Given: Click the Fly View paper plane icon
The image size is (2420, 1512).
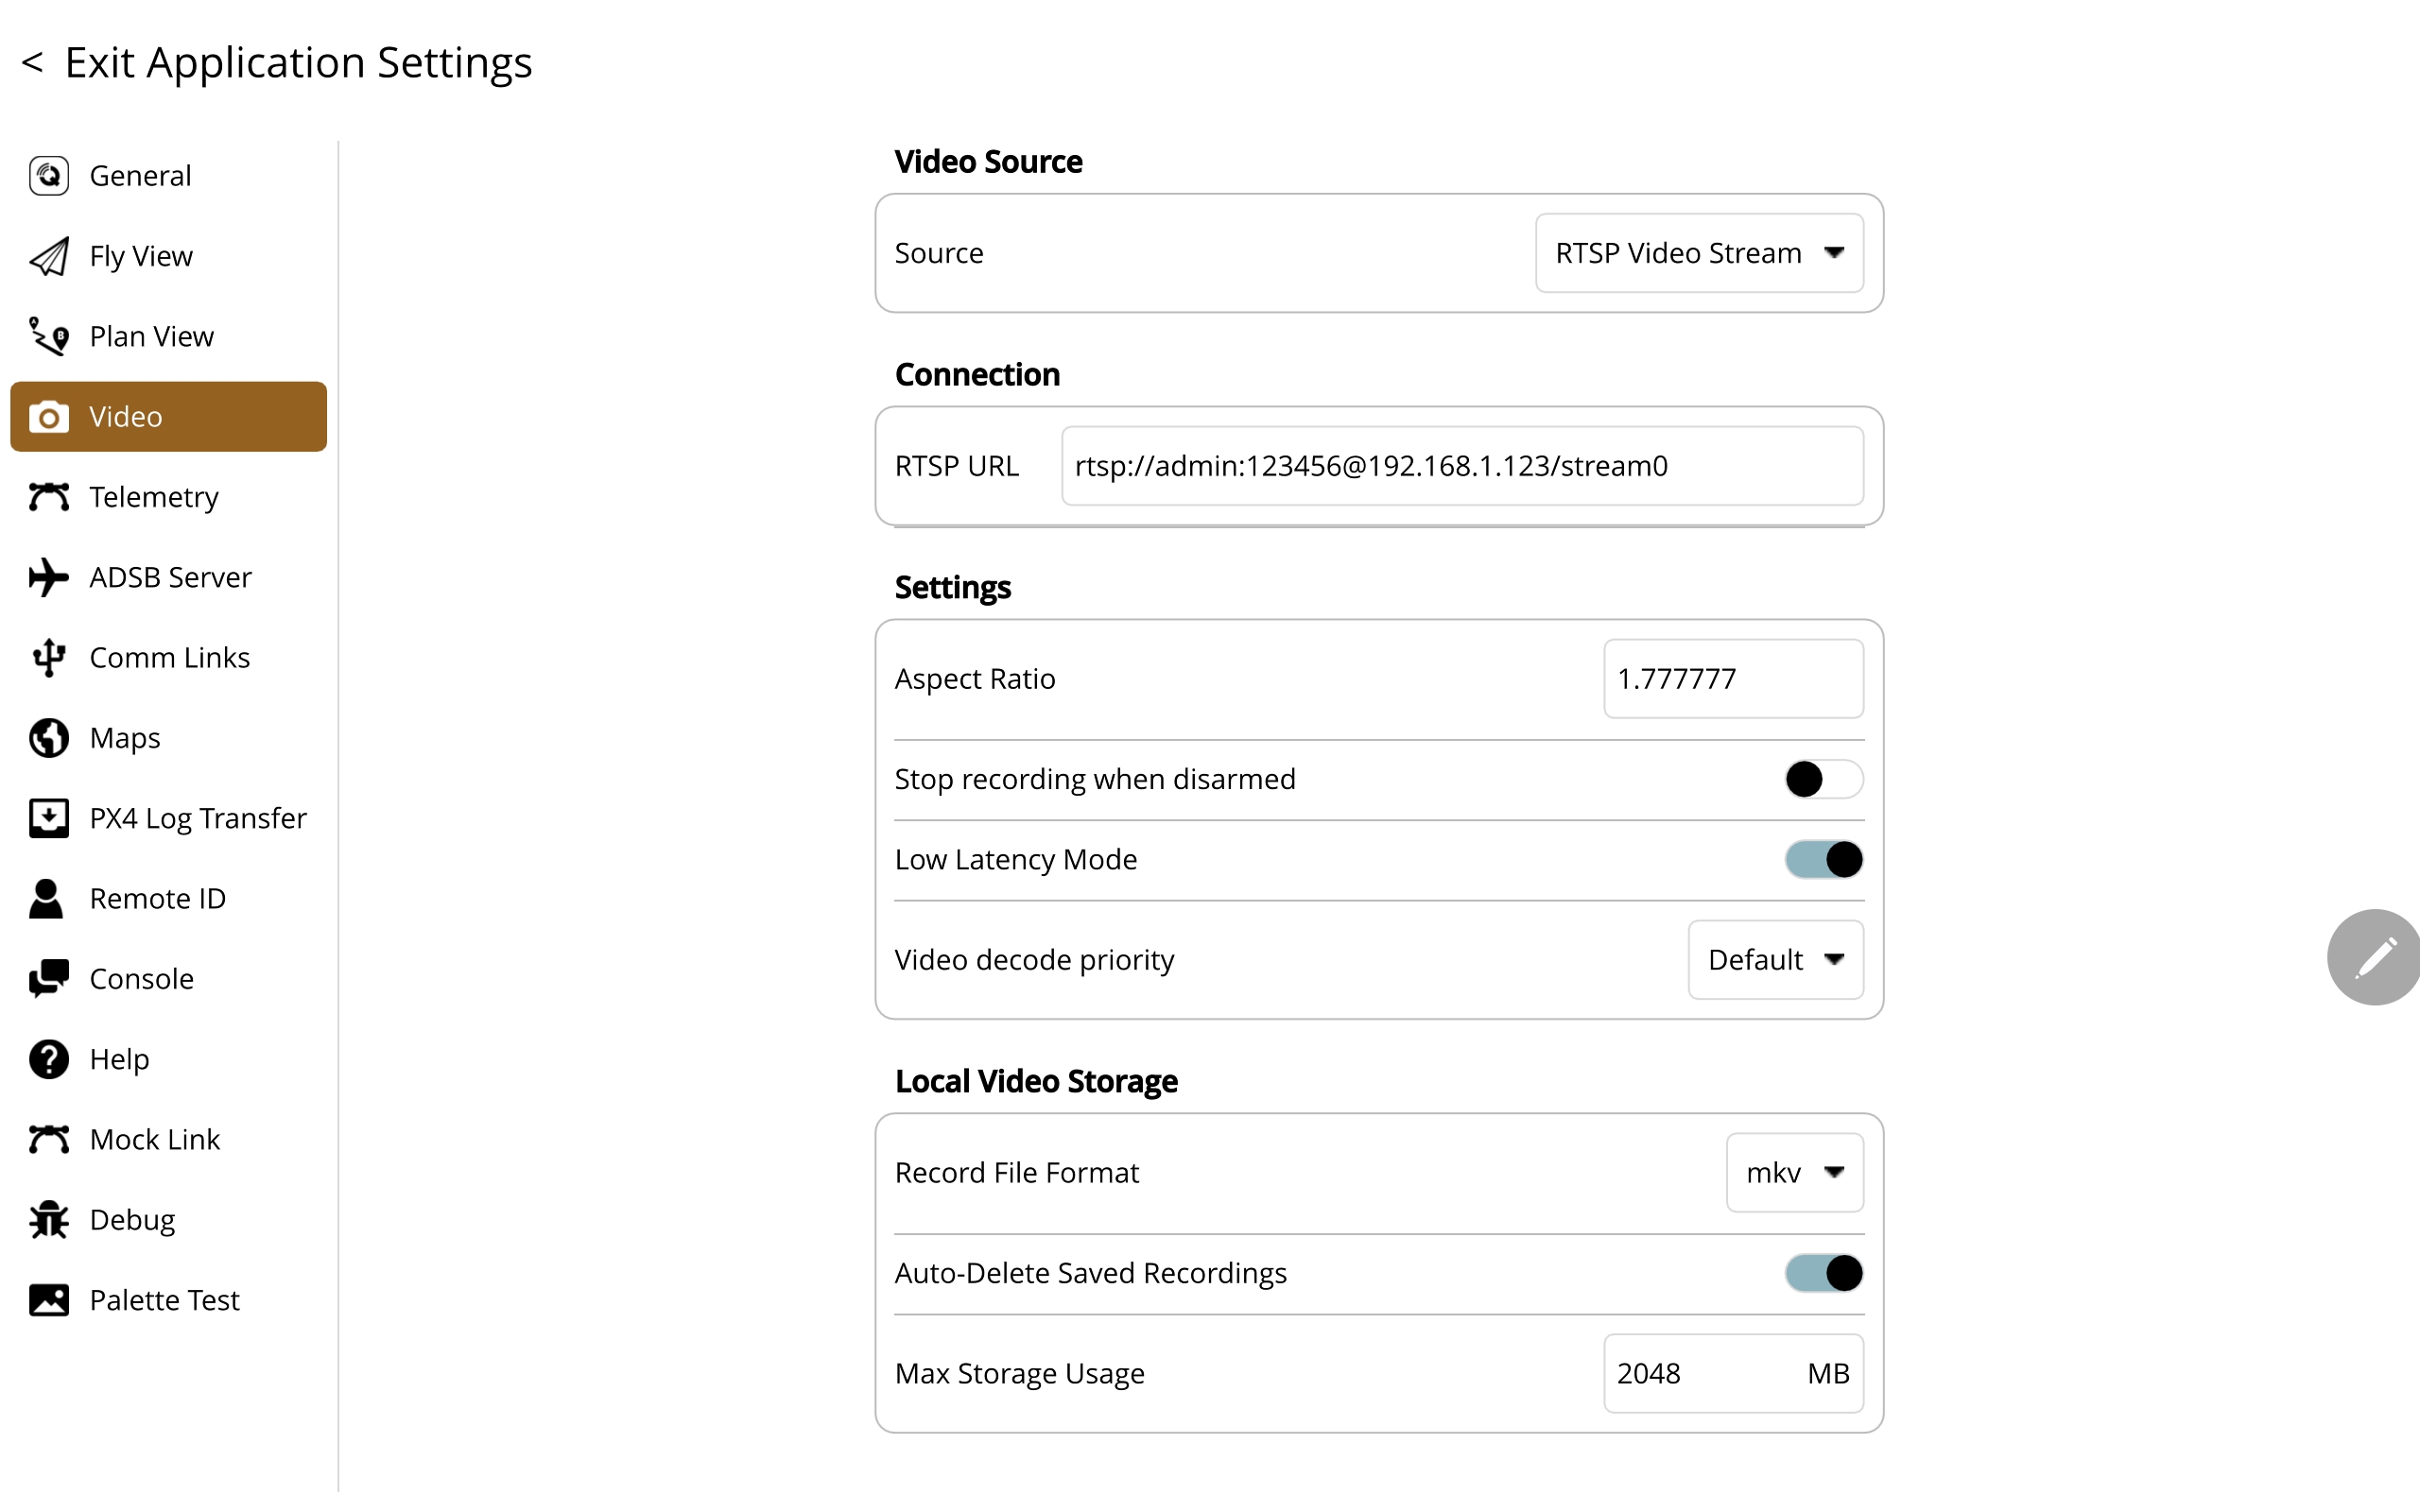Looking at the screenshot, I should tap(48, 256).
